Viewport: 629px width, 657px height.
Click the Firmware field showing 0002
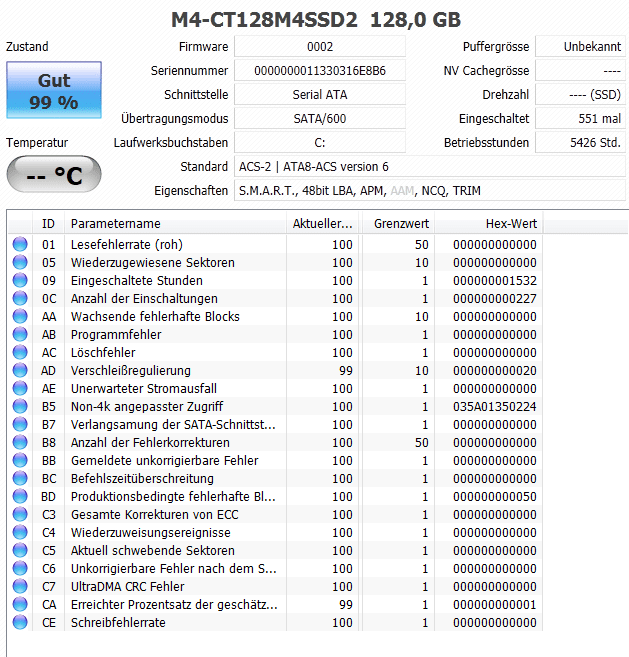click(320, 47)
